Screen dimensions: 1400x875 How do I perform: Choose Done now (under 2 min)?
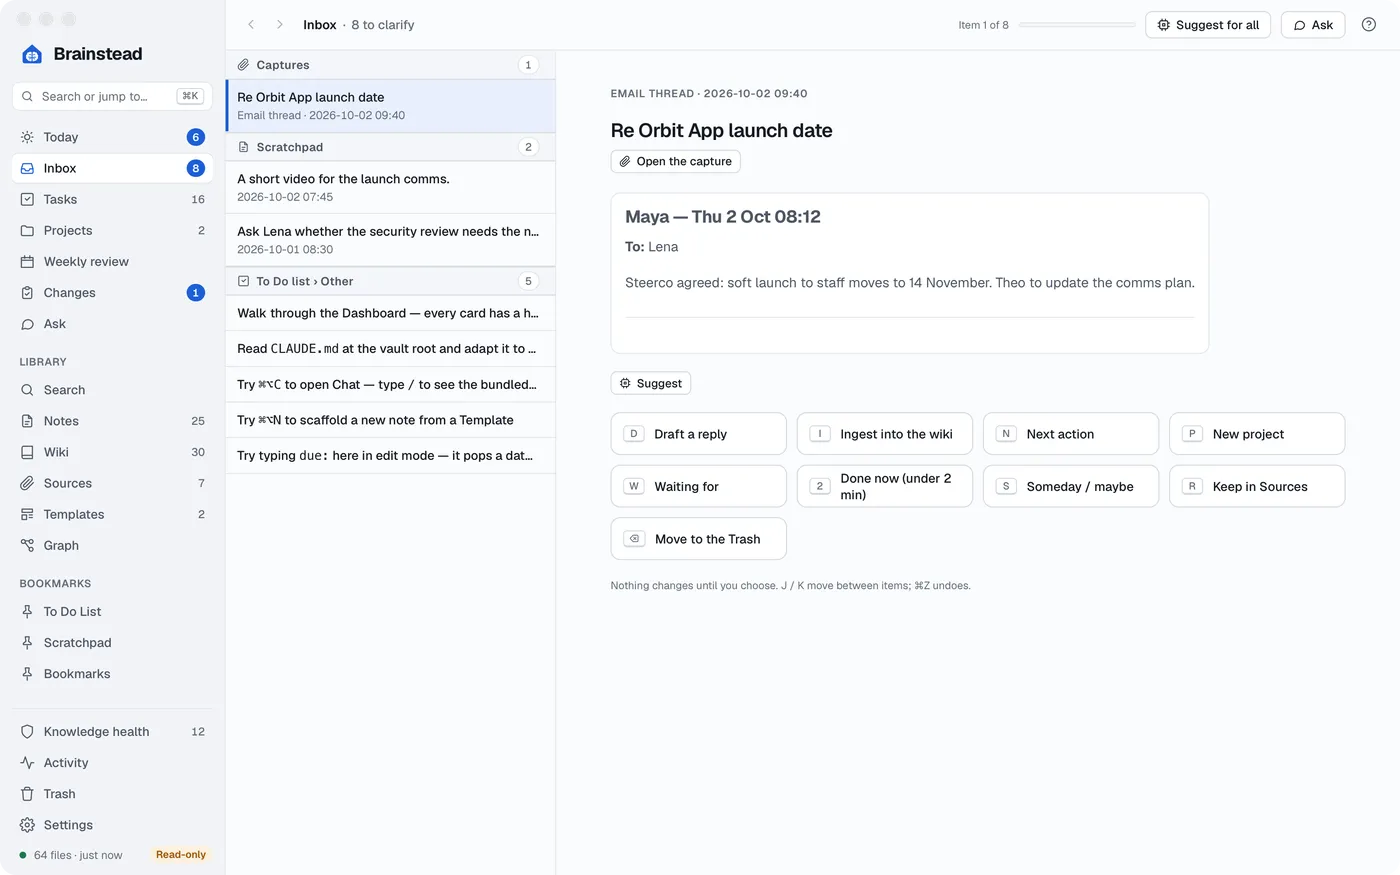point(884,486)
